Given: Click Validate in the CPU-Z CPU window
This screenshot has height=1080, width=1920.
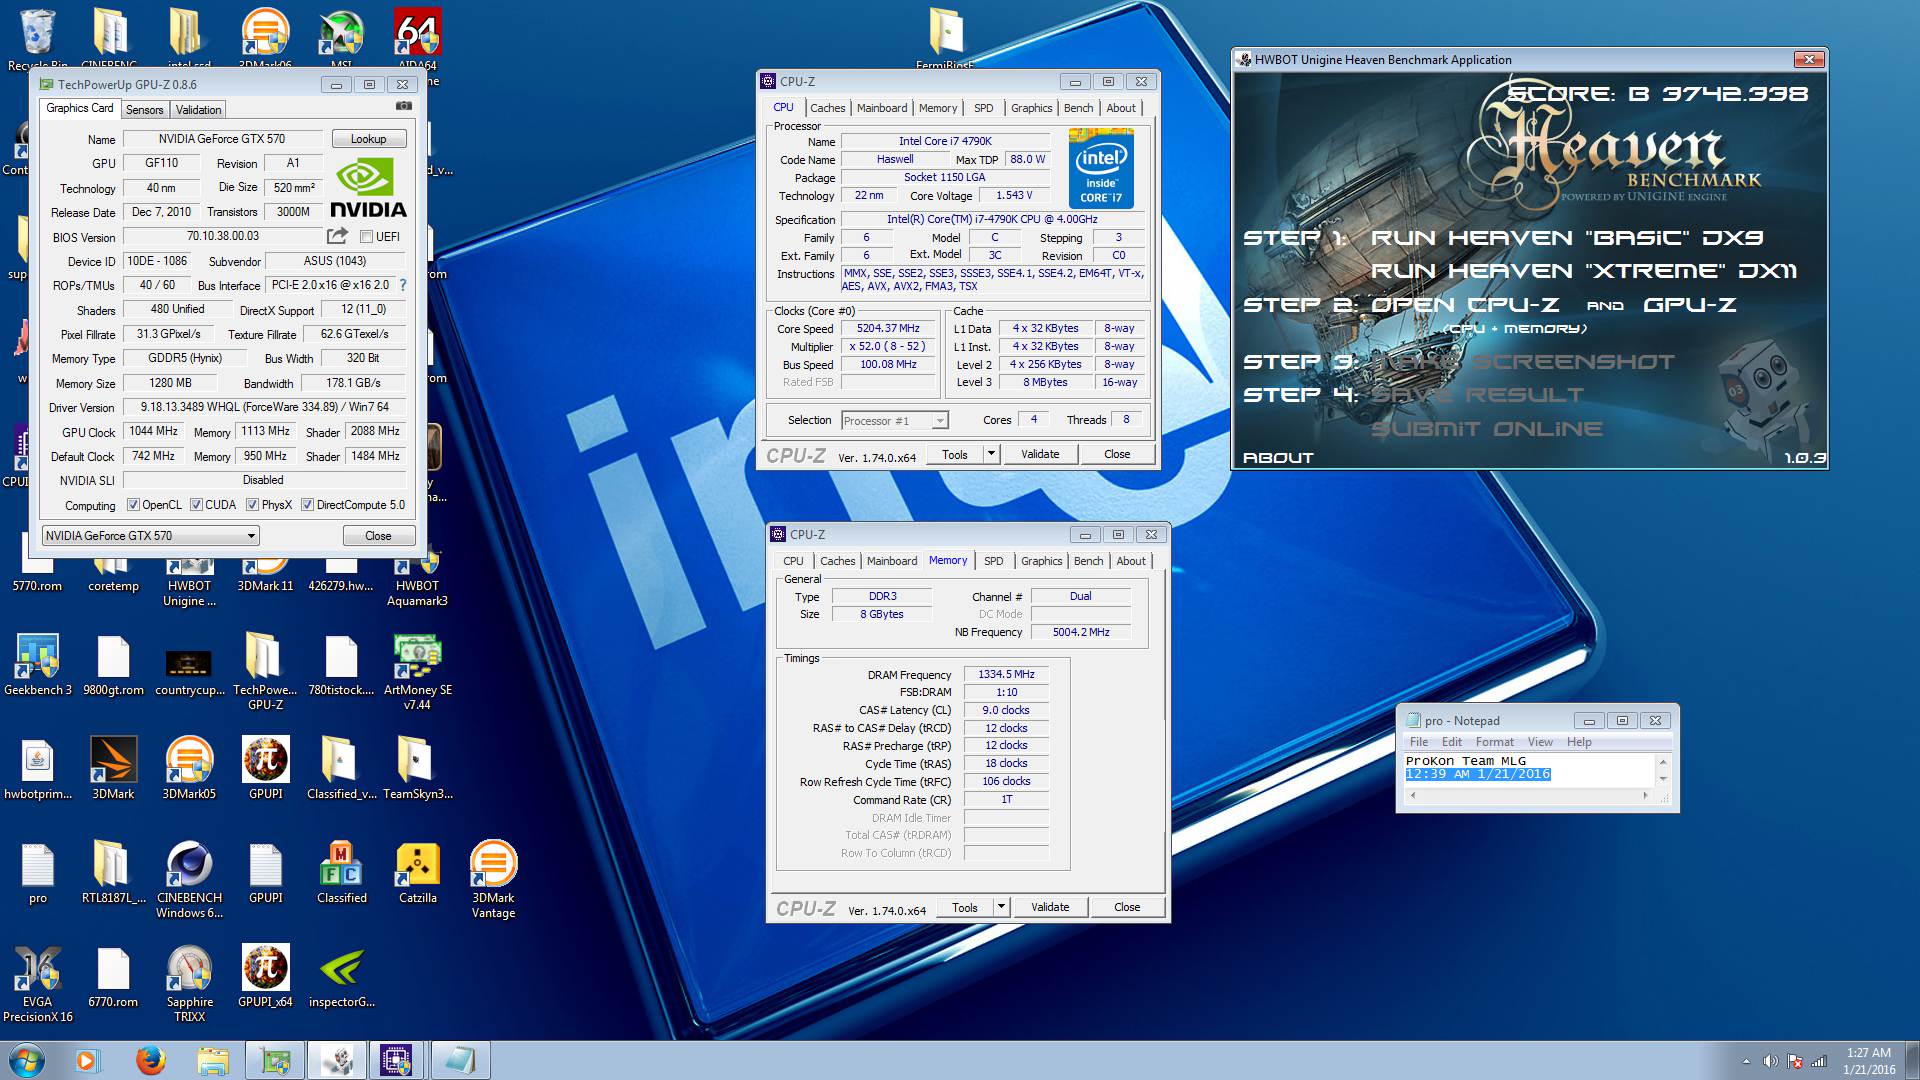Looking at the screenshot, I should [x=1040, y=454].
